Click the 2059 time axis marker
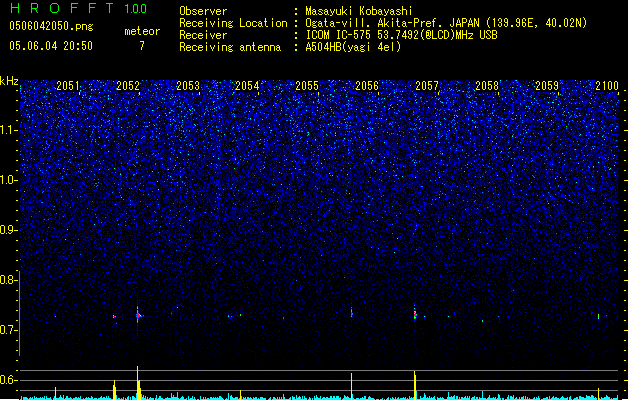Viewport: 629px width, 400px height. coord(547,86)
